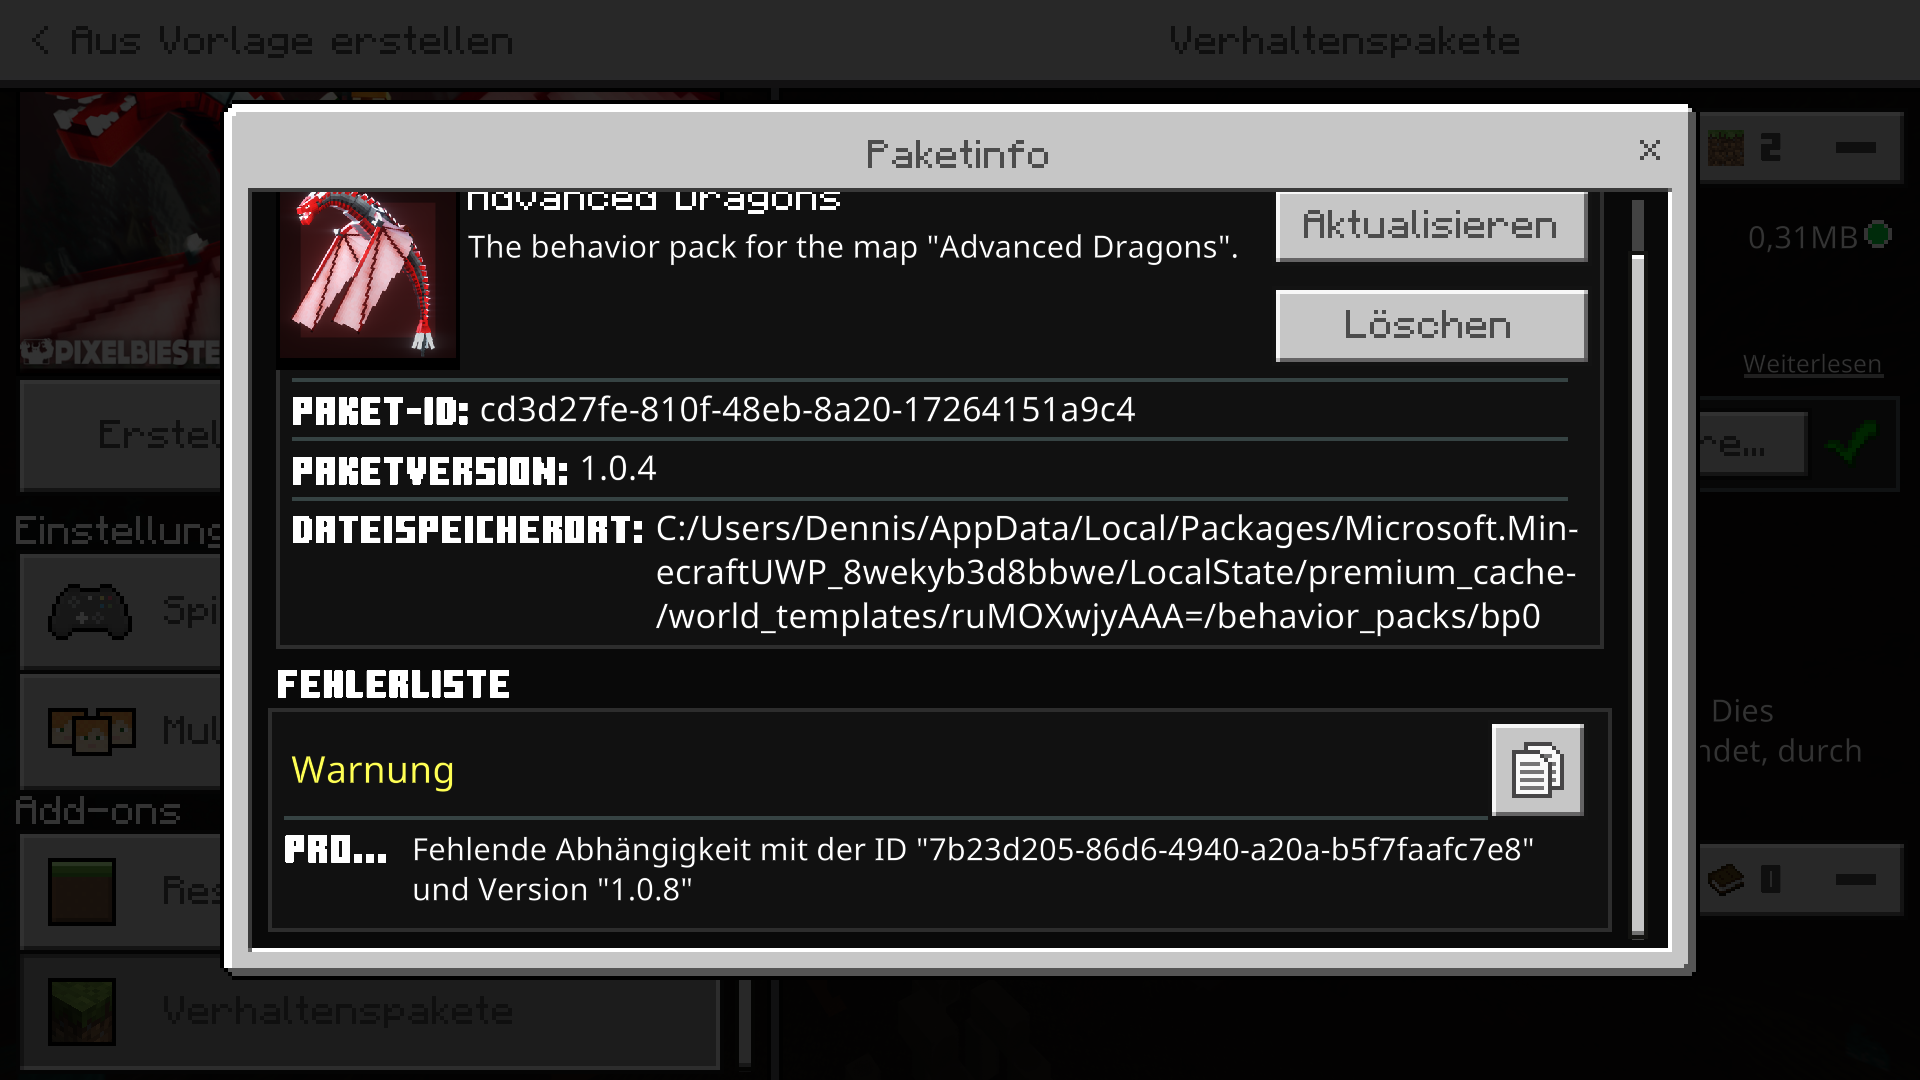Go back using the arrow icon
1920x1080 pixels.
41,41
